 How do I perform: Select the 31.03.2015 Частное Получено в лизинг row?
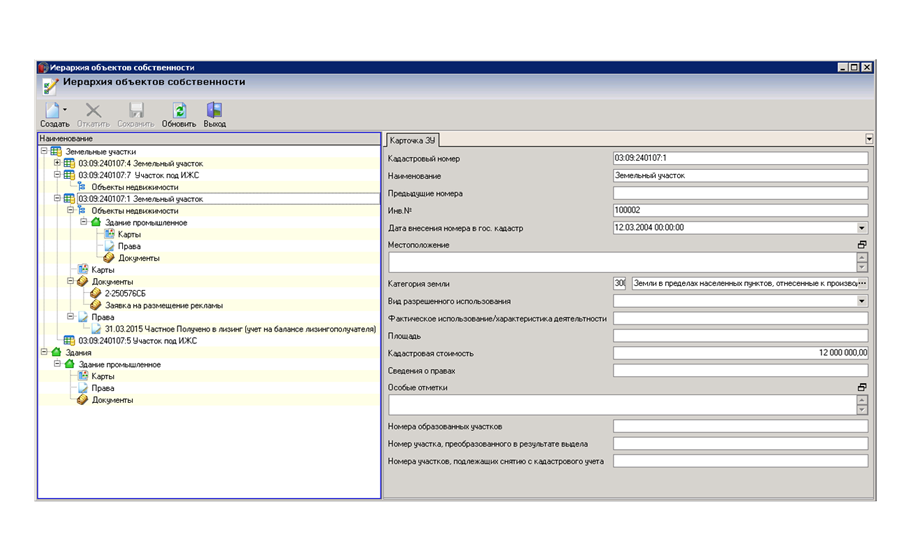(240, 329)
